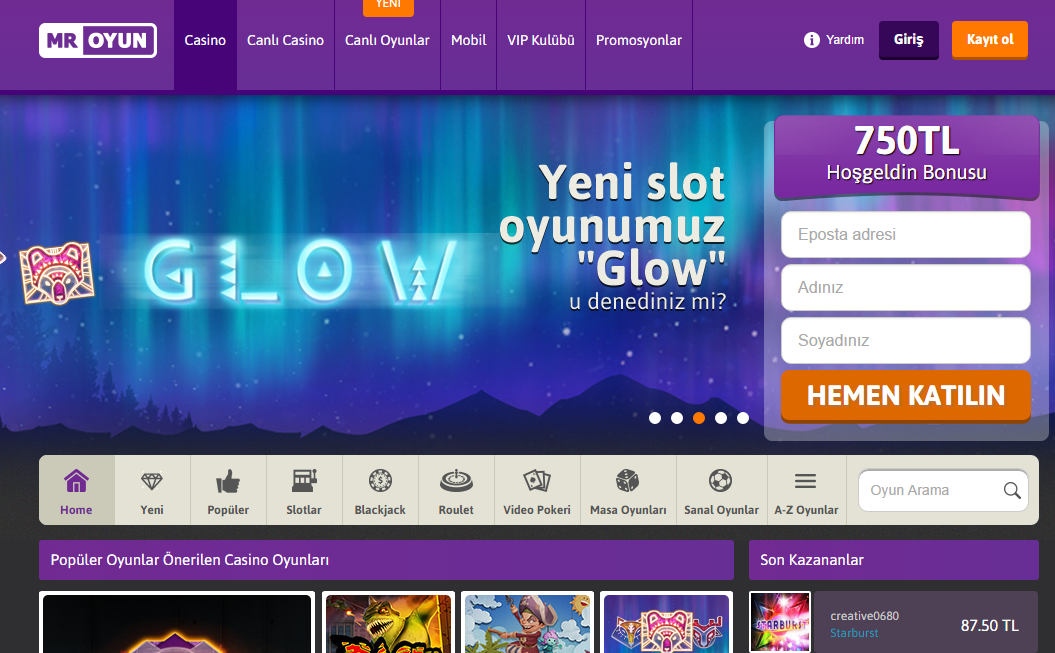
Task: Open the dragon game thumbnail
Action: (388, 623)
